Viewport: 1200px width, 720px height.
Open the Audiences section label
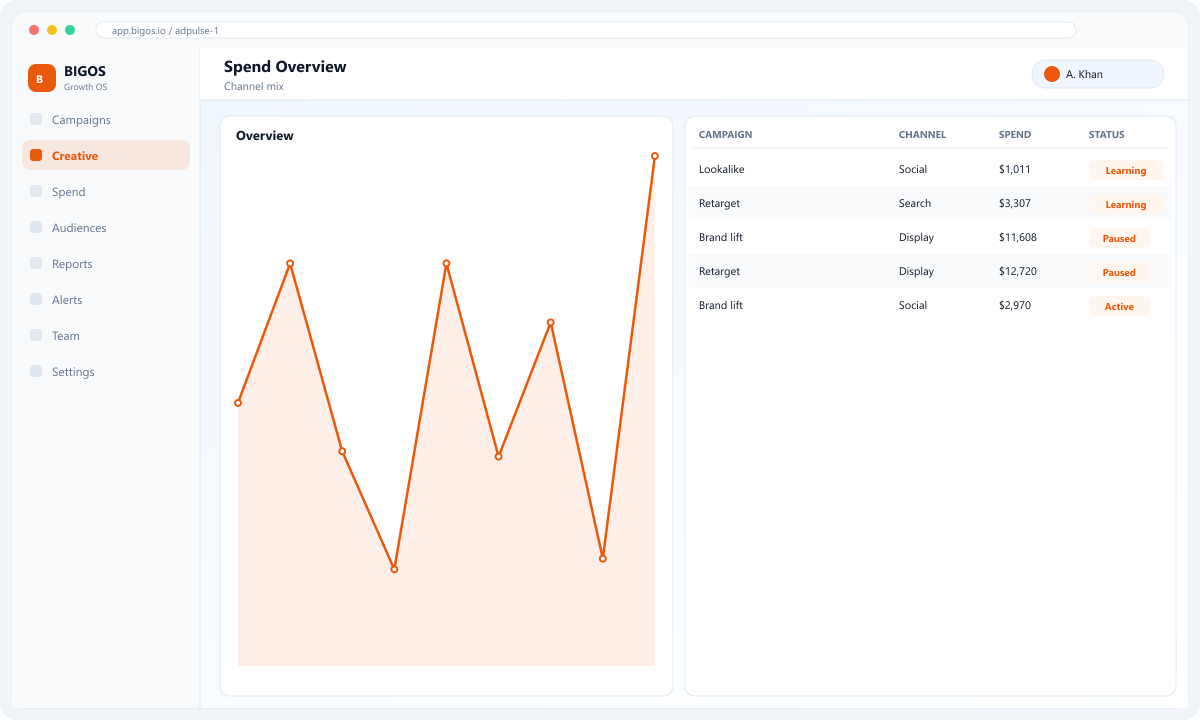(79, 228)
